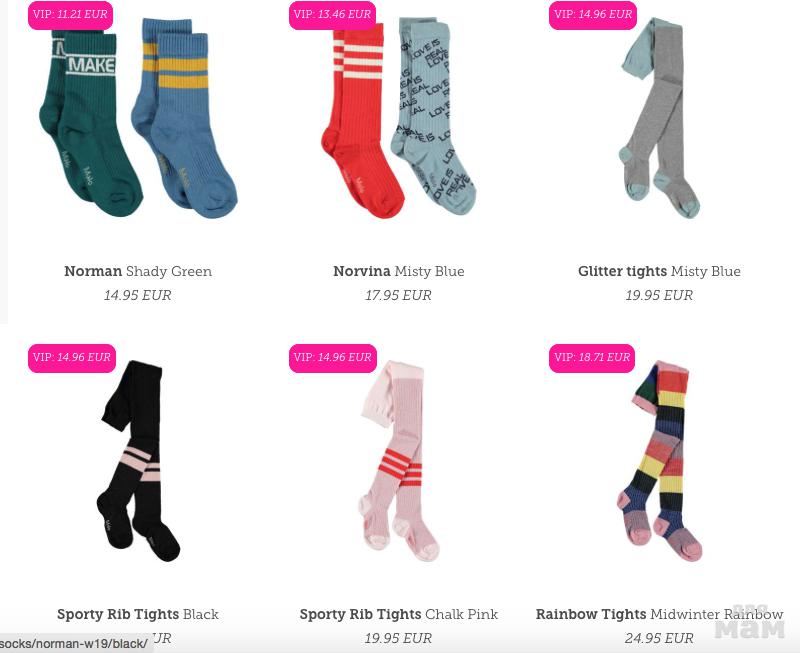800x653 pixels.
Task: Open the Sporty Rib Tights Chalk Pink image
Action: [x=398, y=461]
